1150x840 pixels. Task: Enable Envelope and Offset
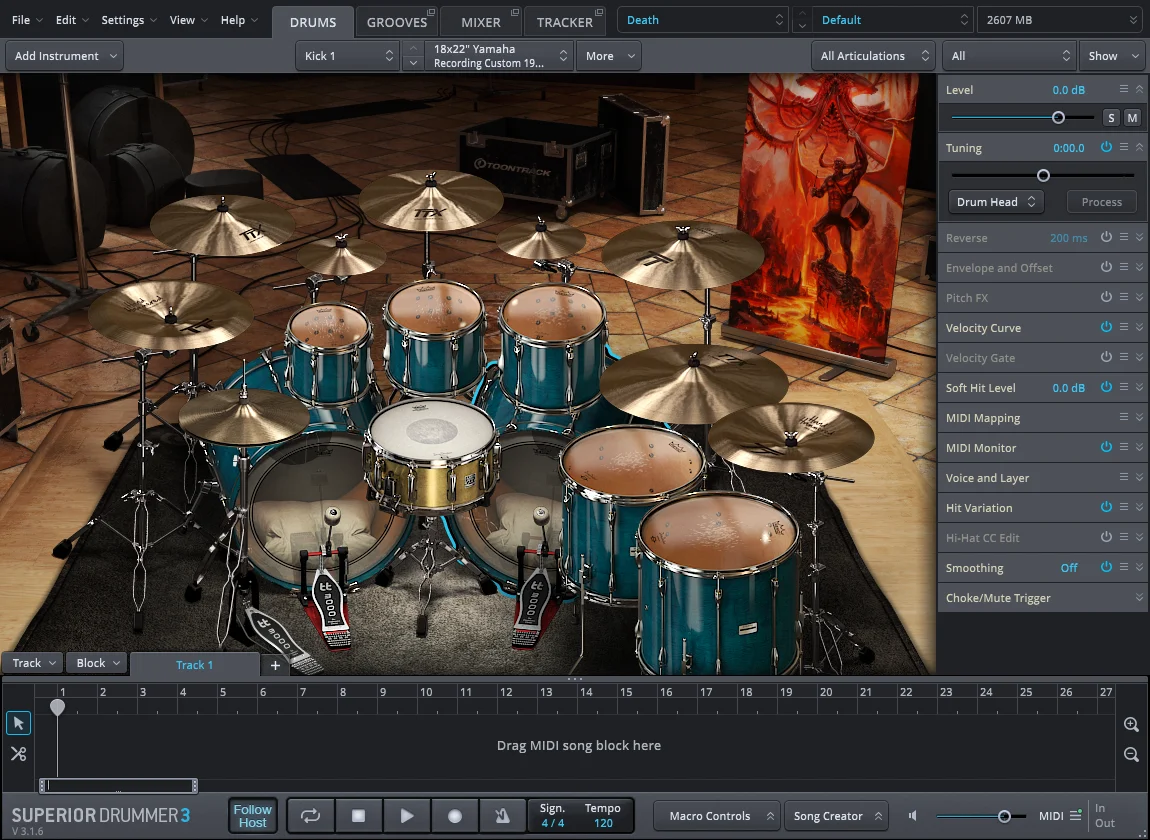click(1106, 268)
